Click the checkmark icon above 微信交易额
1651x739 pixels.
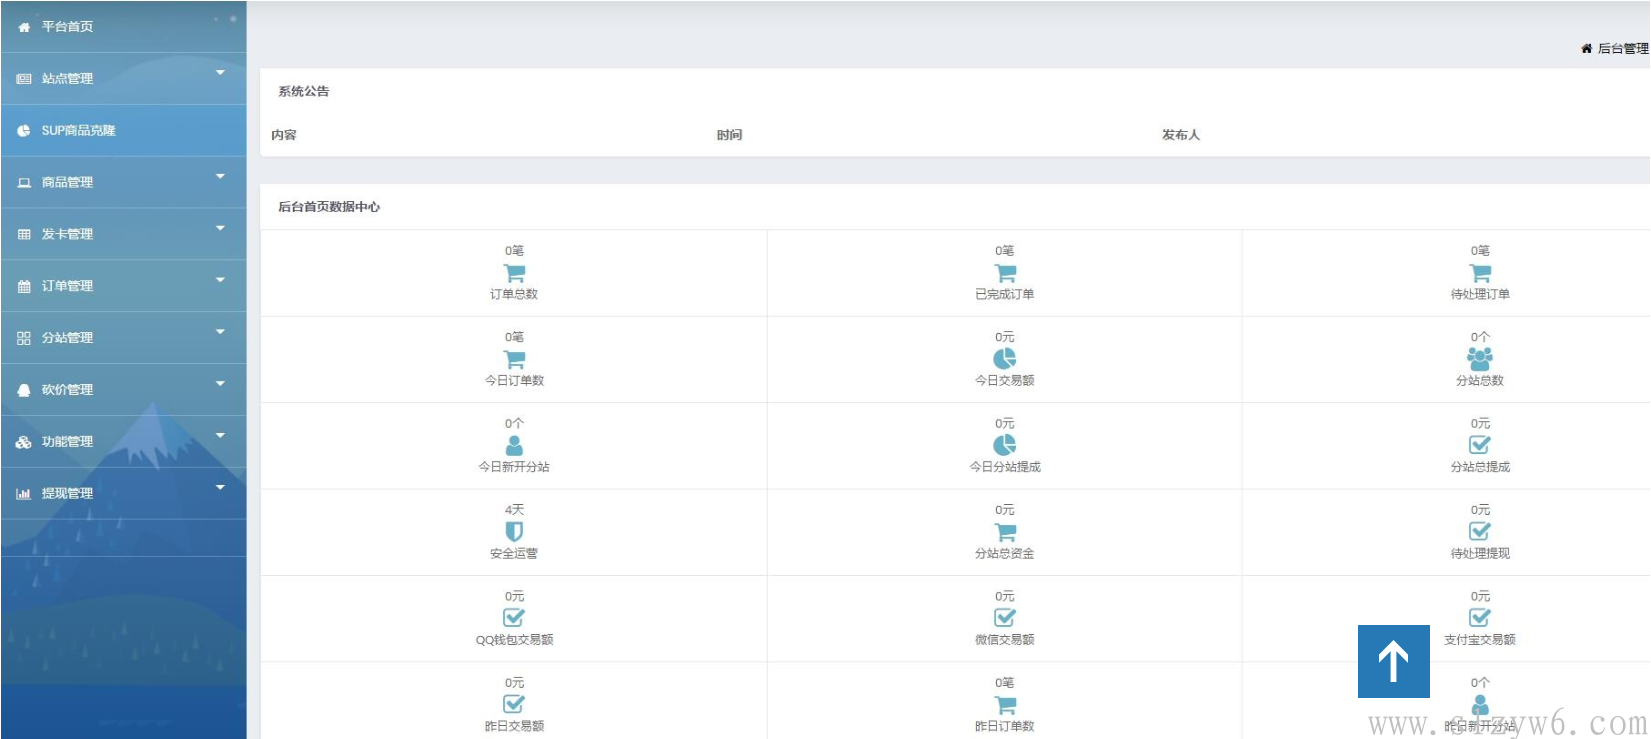pos(1004,618)
